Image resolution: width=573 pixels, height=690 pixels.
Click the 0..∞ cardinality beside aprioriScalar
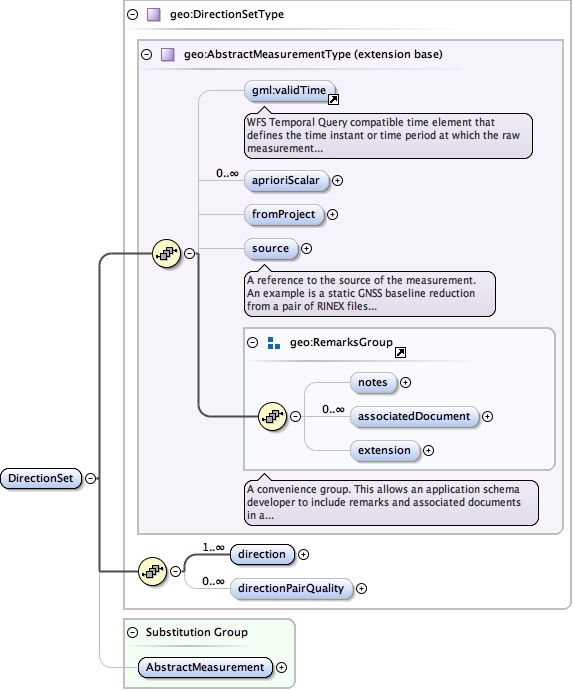[x=227, y=174]
